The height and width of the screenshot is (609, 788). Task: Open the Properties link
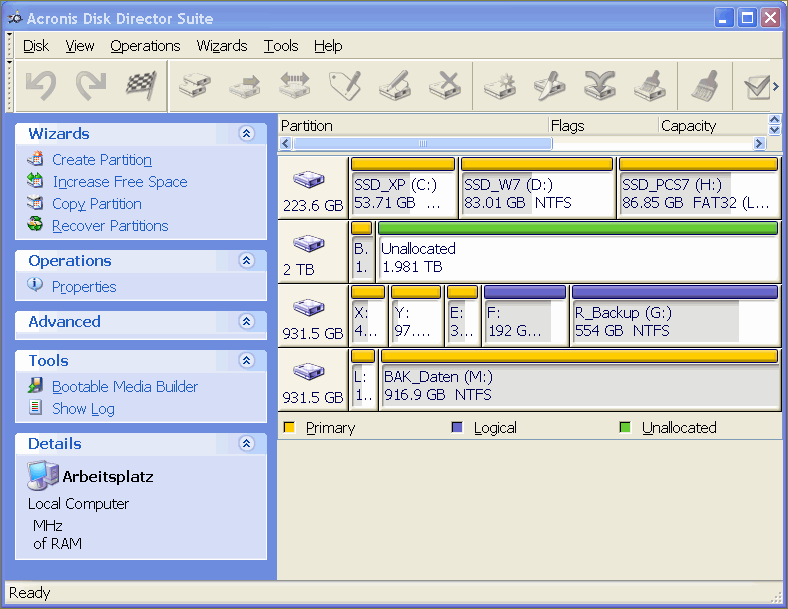[x=84, y=287]
